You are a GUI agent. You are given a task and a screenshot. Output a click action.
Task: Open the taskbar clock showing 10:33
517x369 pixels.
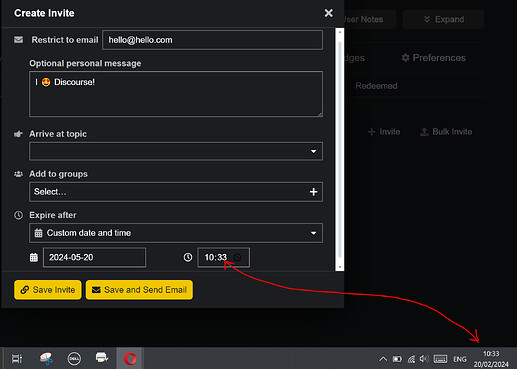[491, 359]
